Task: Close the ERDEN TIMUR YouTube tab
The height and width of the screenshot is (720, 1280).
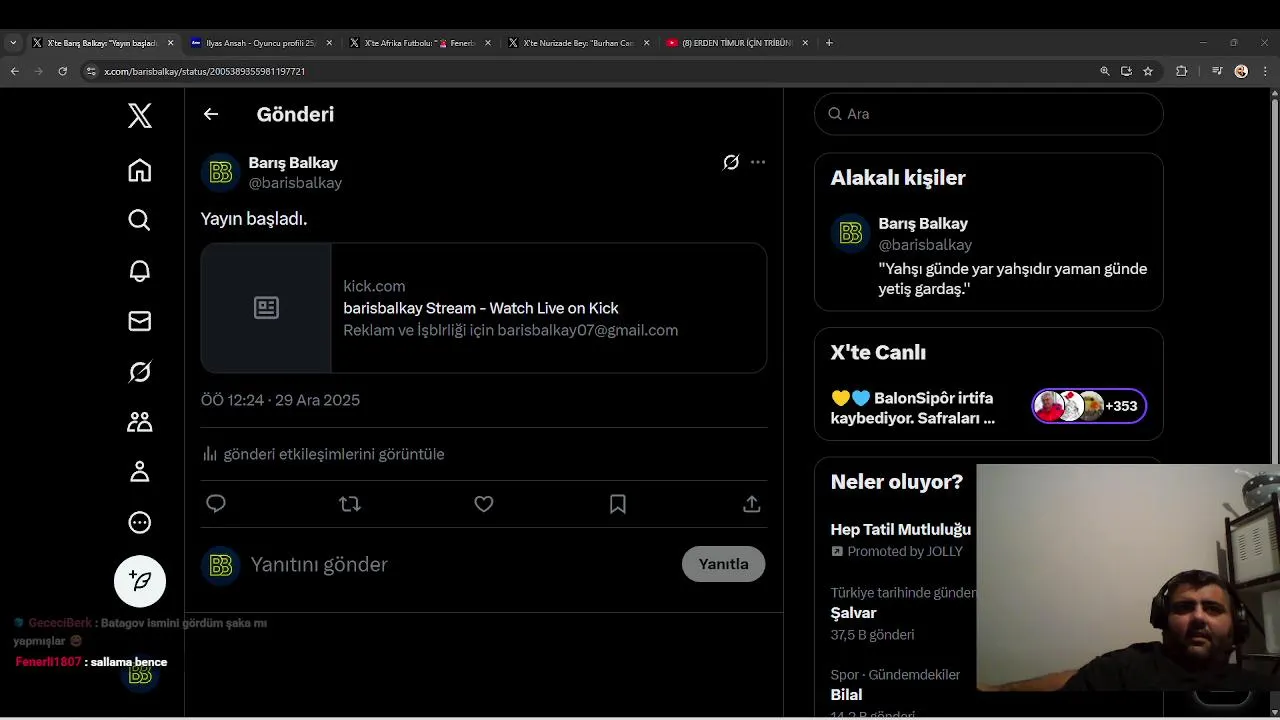Action: point(805,43)
